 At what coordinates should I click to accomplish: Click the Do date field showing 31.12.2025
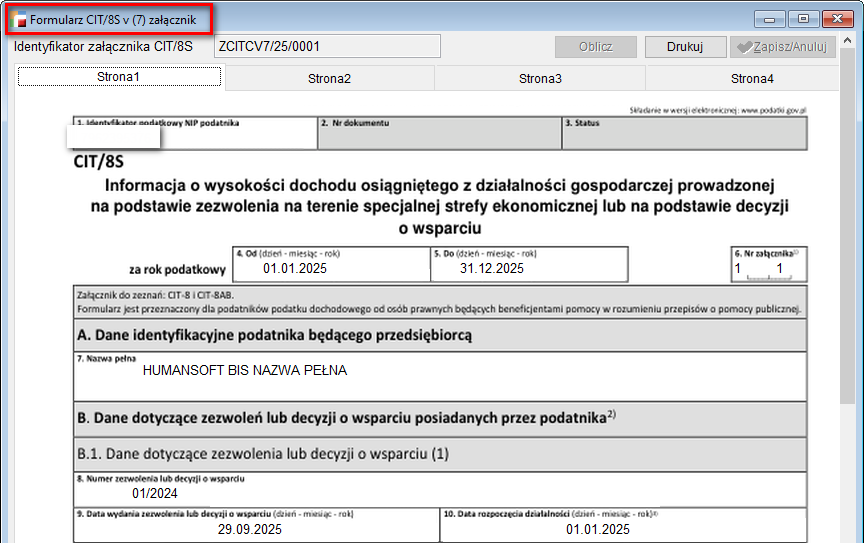click(x=529, y=268)
